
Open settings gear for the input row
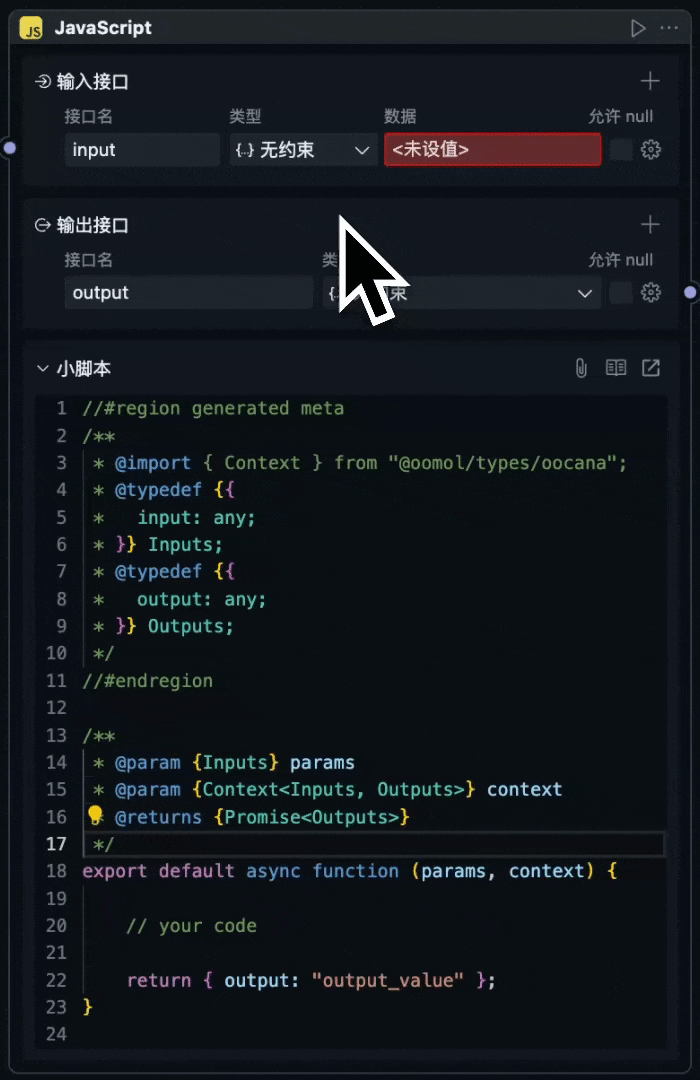click(x=651, y=150)
